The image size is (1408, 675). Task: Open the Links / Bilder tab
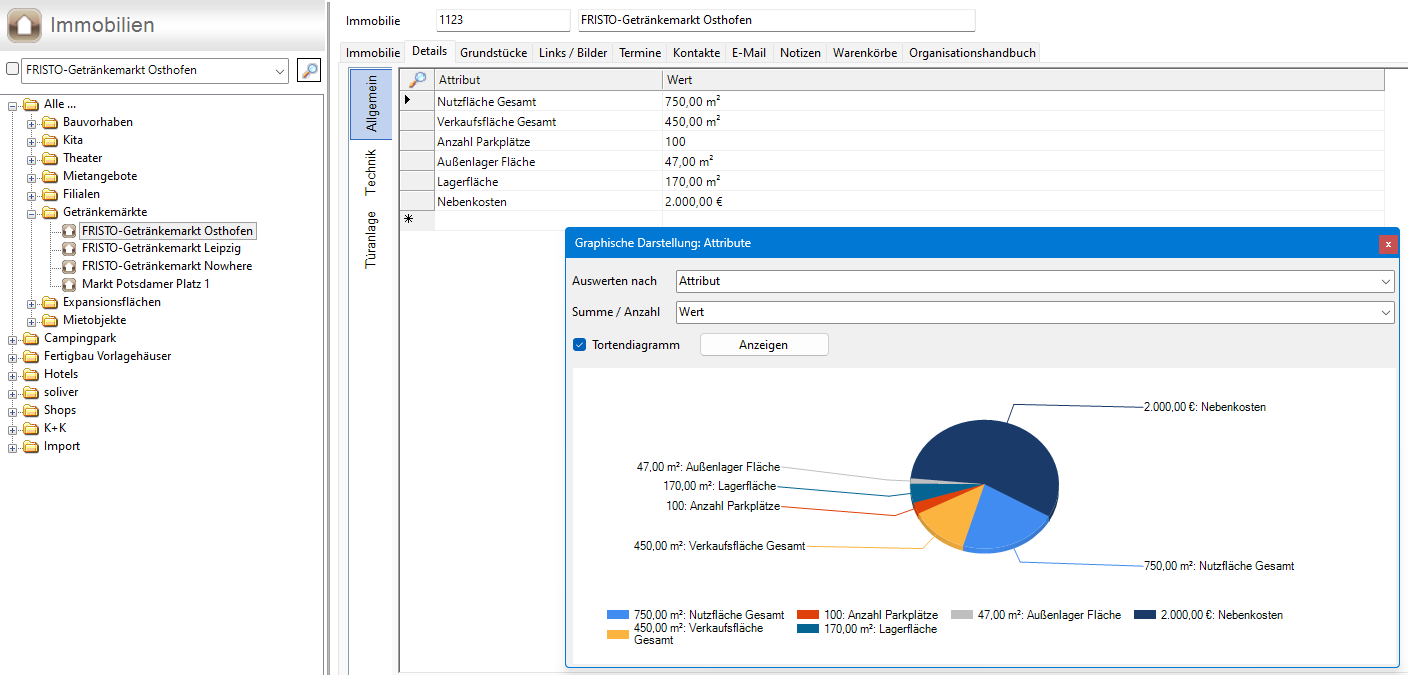click(573, 53)
